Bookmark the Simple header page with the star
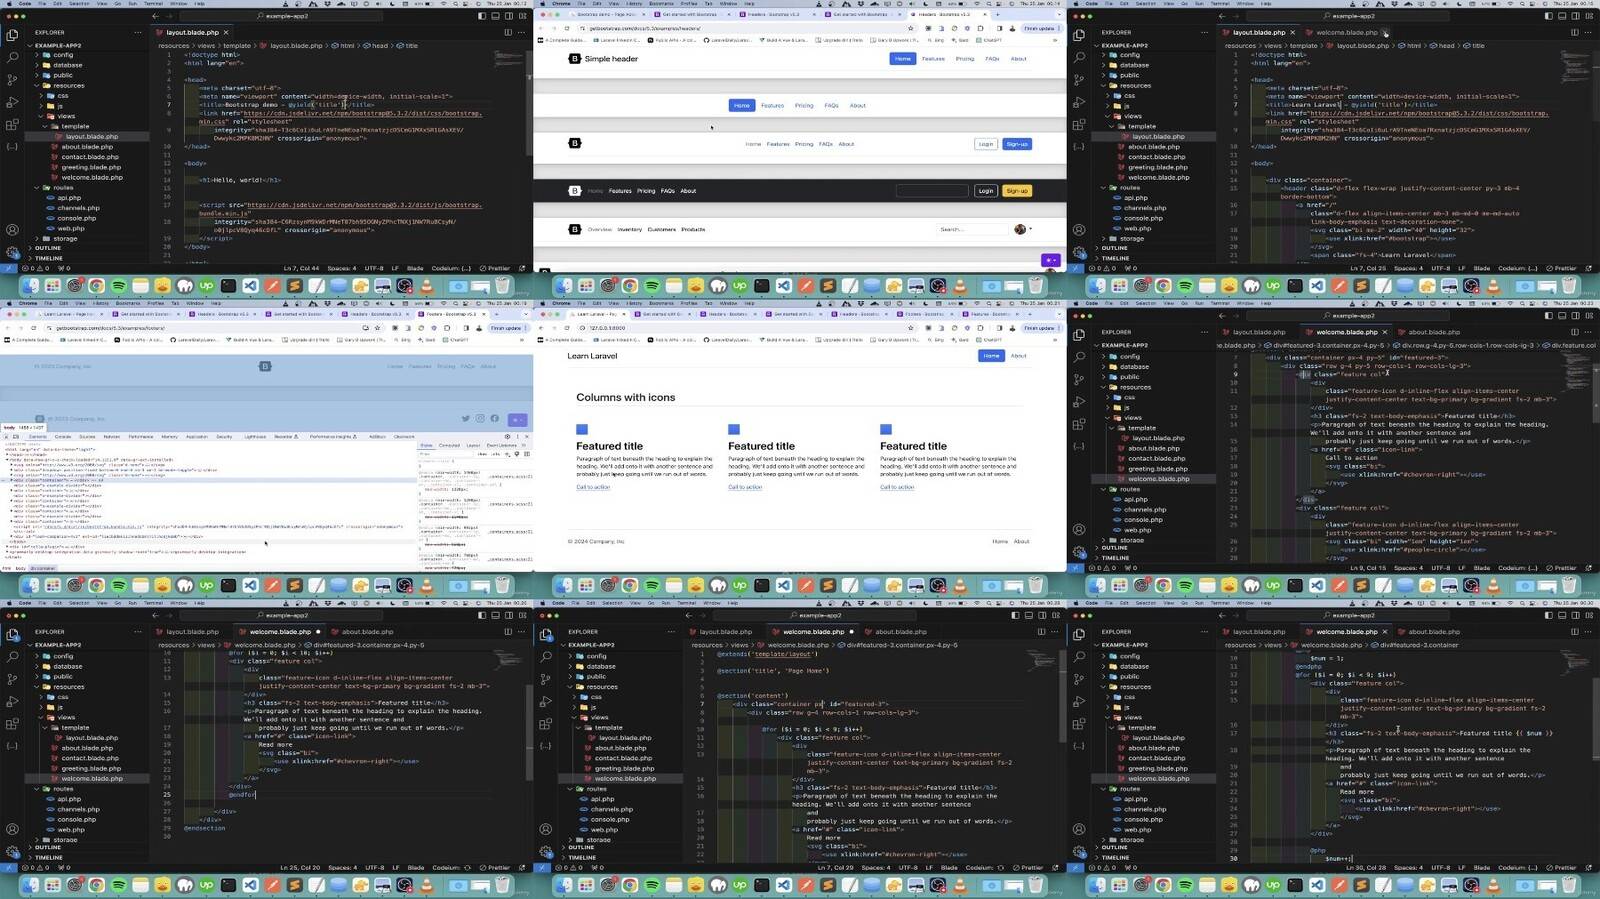The height and width of the screenshot is (899, 1600). click(x=910, y=28)
